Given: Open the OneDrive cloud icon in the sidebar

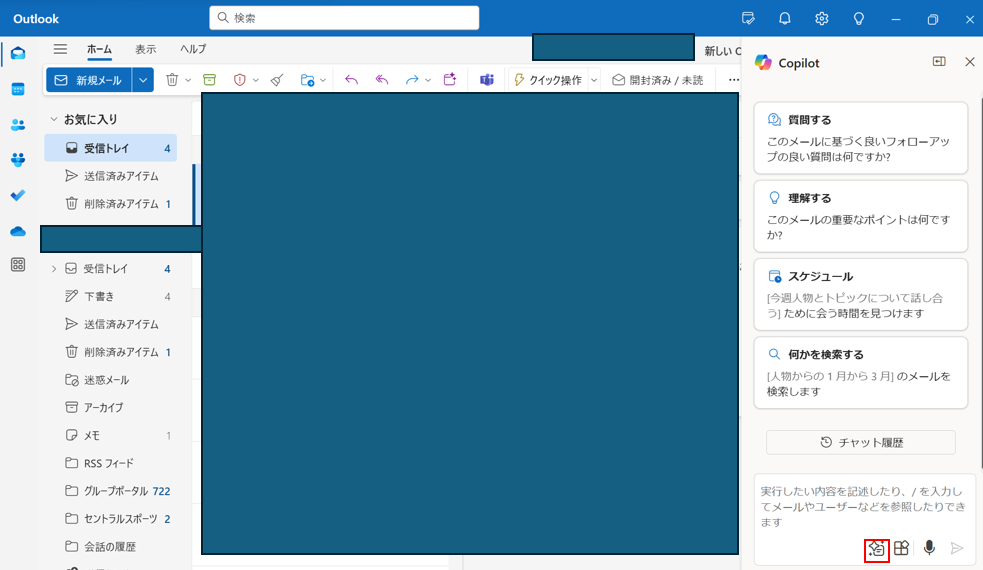Looking at the screenshot, I should click(x=18, y=231).
